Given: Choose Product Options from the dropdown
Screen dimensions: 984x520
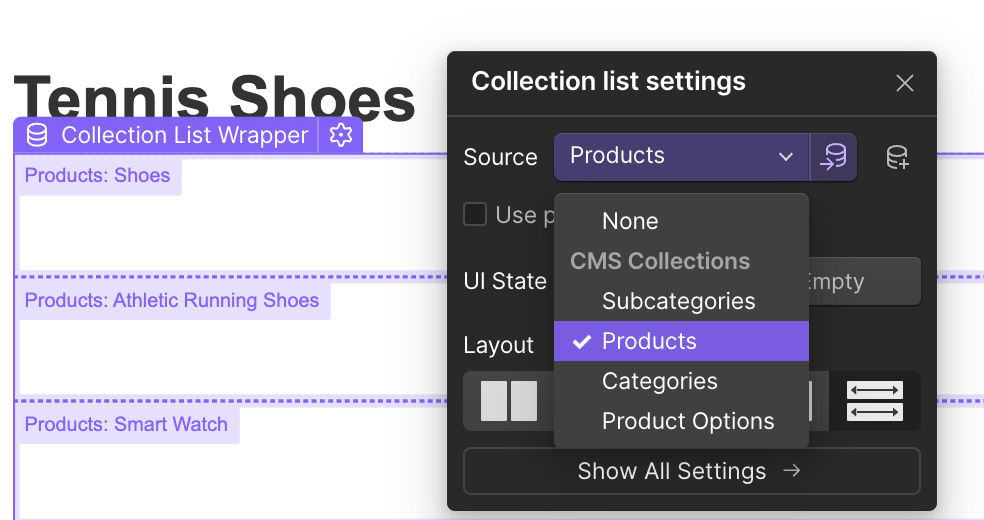Looking at the screenshot, I should tap(688, 421).
